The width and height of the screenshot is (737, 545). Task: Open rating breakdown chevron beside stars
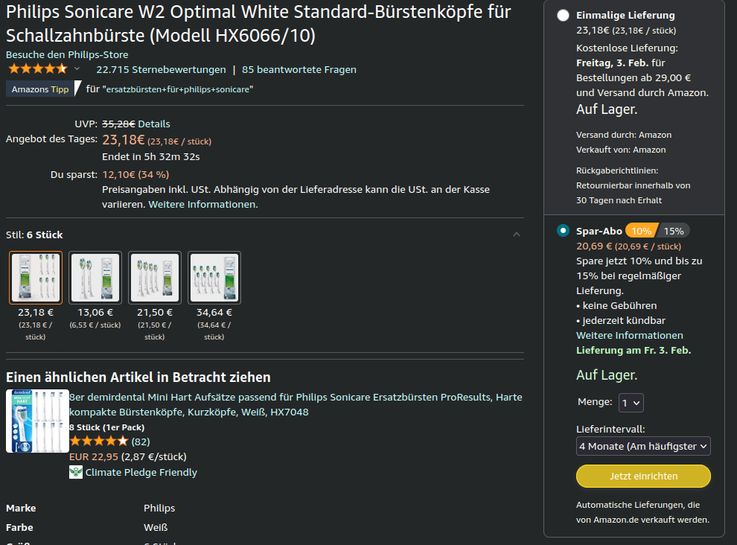coord(77,69)
